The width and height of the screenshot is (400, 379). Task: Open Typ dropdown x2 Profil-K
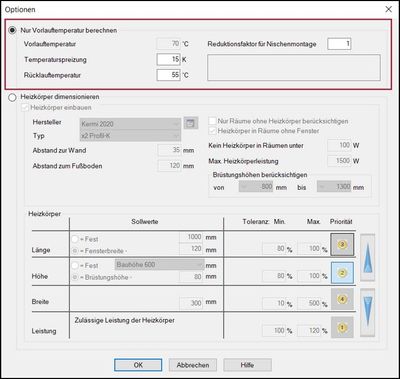[130, 135]
